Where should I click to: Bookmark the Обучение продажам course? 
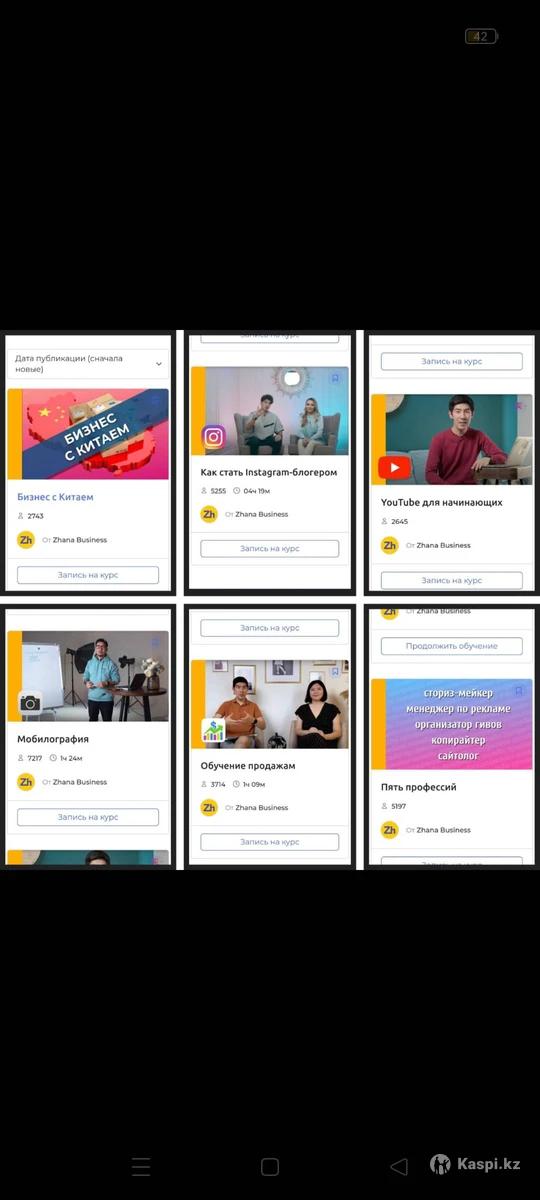(x=335, y=672)
